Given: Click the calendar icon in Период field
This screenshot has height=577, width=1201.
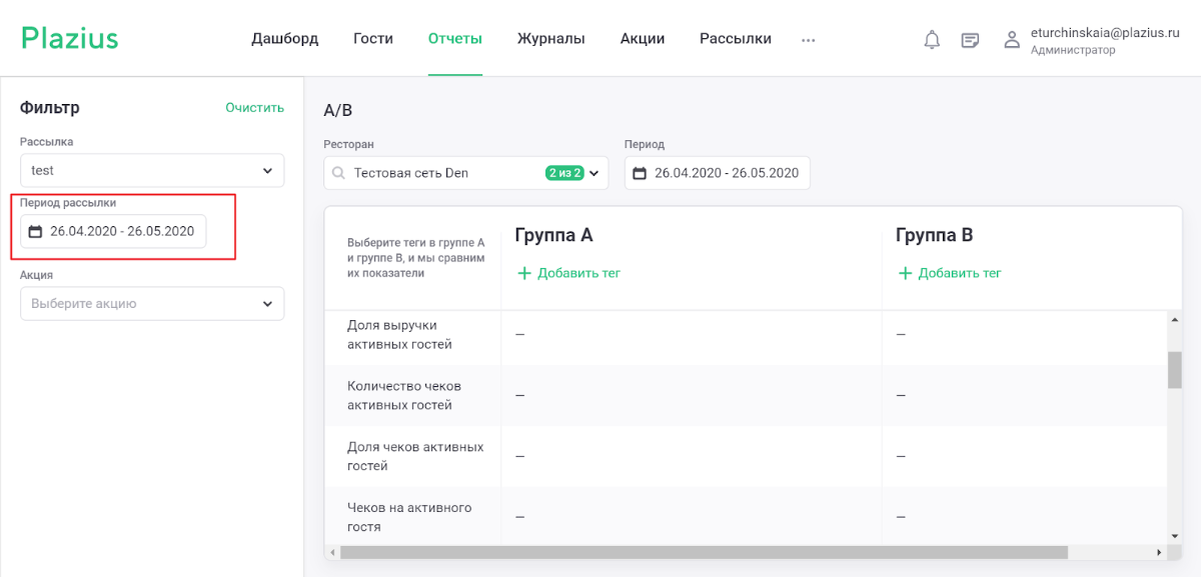Looking at the screenshot, I should click(x=640, y=173).
